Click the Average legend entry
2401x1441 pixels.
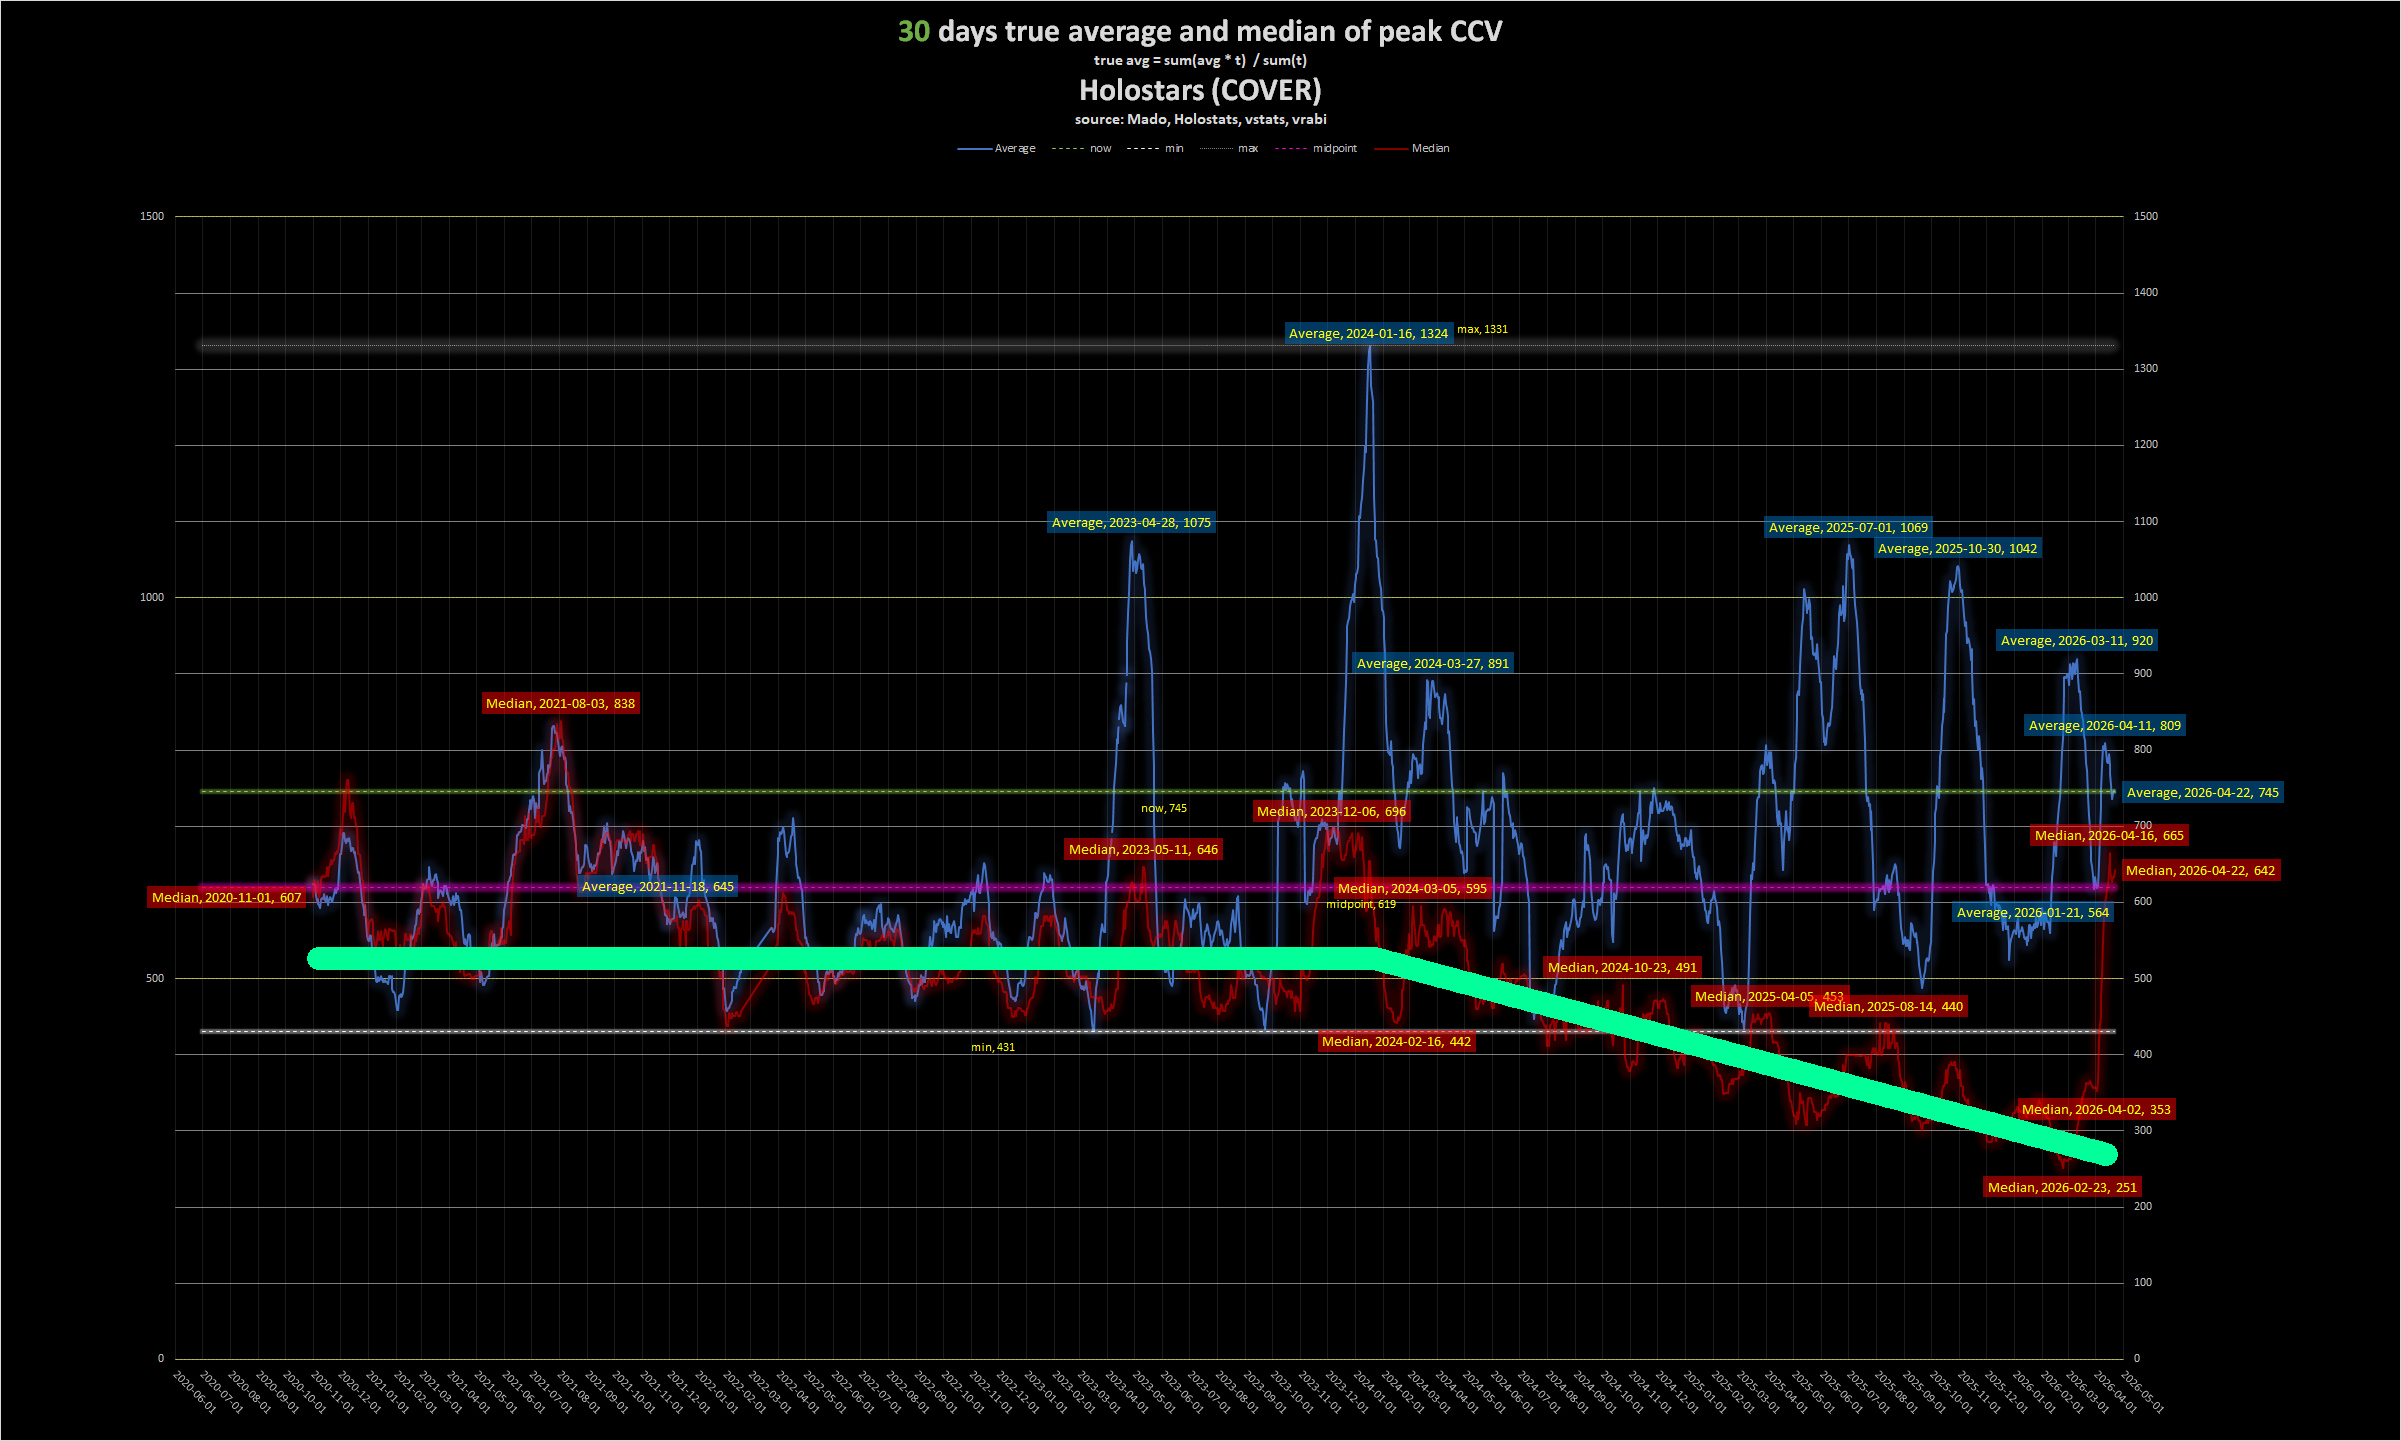[x=1014, y=148]
